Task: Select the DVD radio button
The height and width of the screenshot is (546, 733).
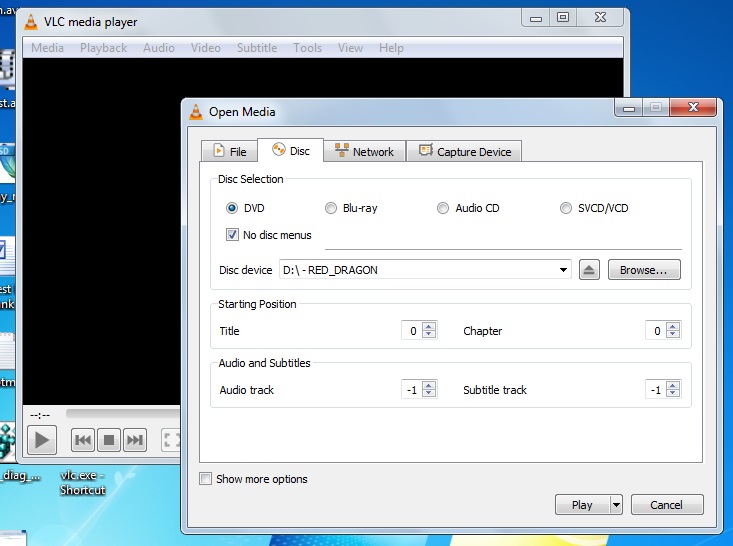Action: click(x=232, y=208)
